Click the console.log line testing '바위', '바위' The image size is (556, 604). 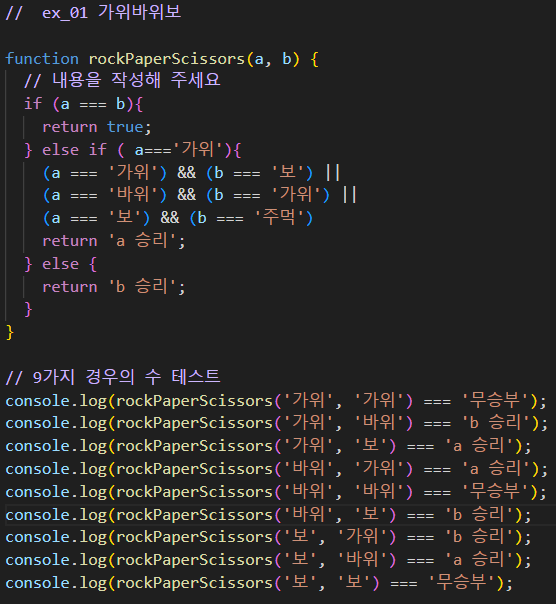pos(276,492)
